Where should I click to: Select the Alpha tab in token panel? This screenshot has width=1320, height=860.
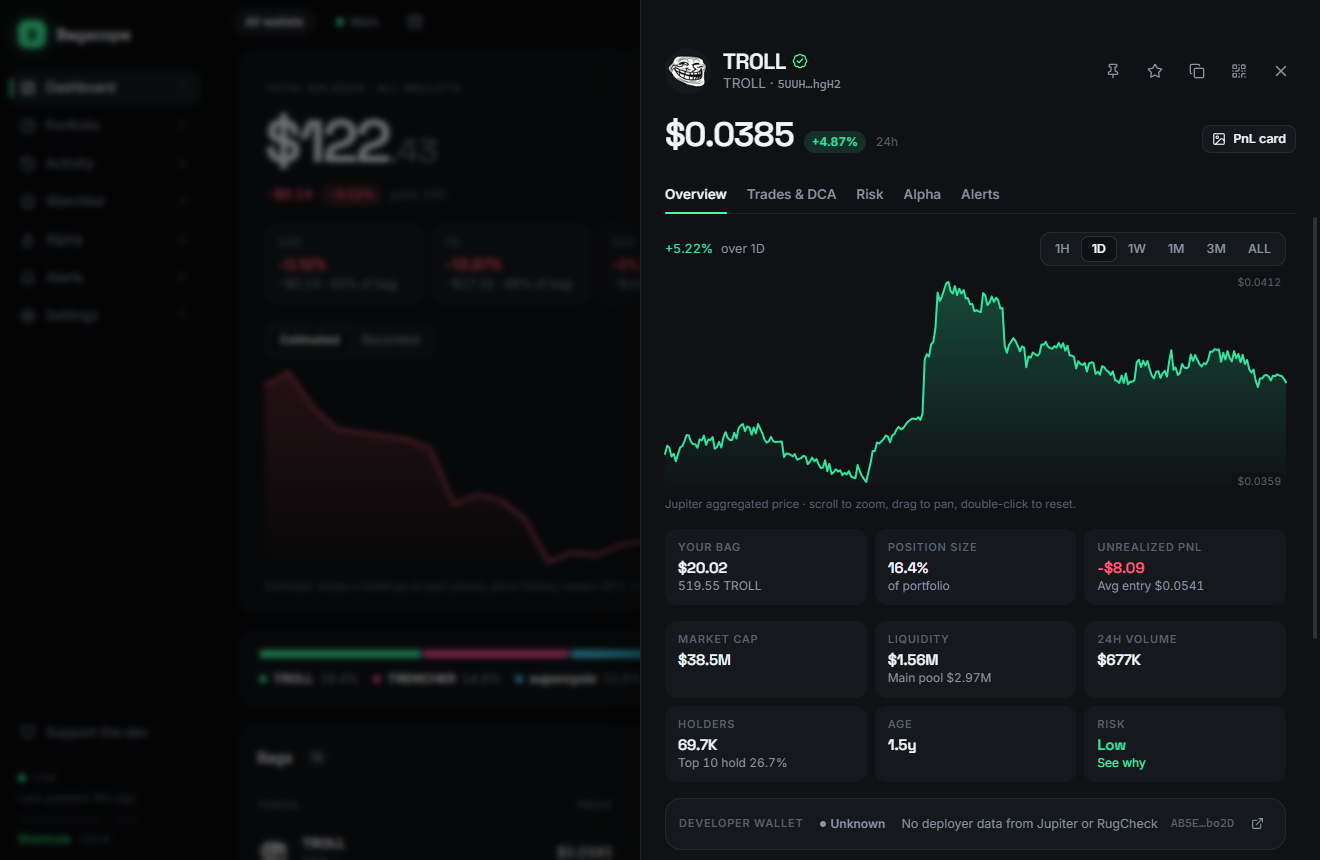point(922,194)
